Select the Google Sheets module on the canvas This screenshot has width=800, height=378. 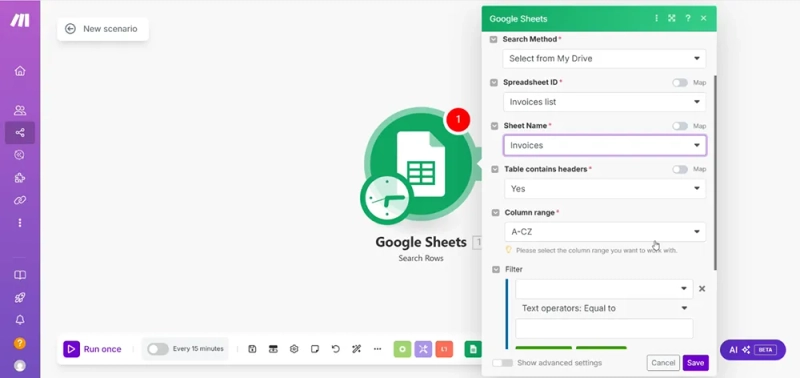pyautogui.click(x=421, y=164)
